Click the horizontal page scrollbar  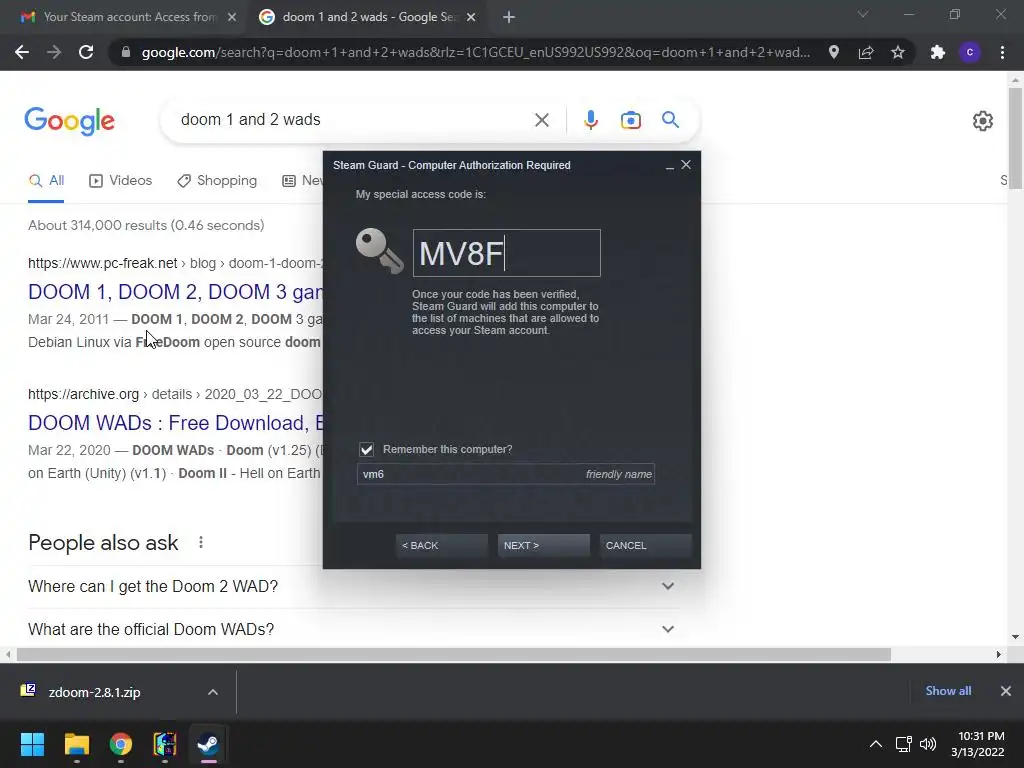click(454, 654)
